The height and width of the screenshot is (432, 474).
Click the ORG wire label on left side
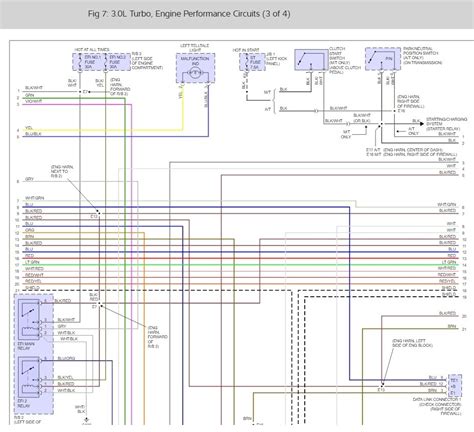coord(30,230)
